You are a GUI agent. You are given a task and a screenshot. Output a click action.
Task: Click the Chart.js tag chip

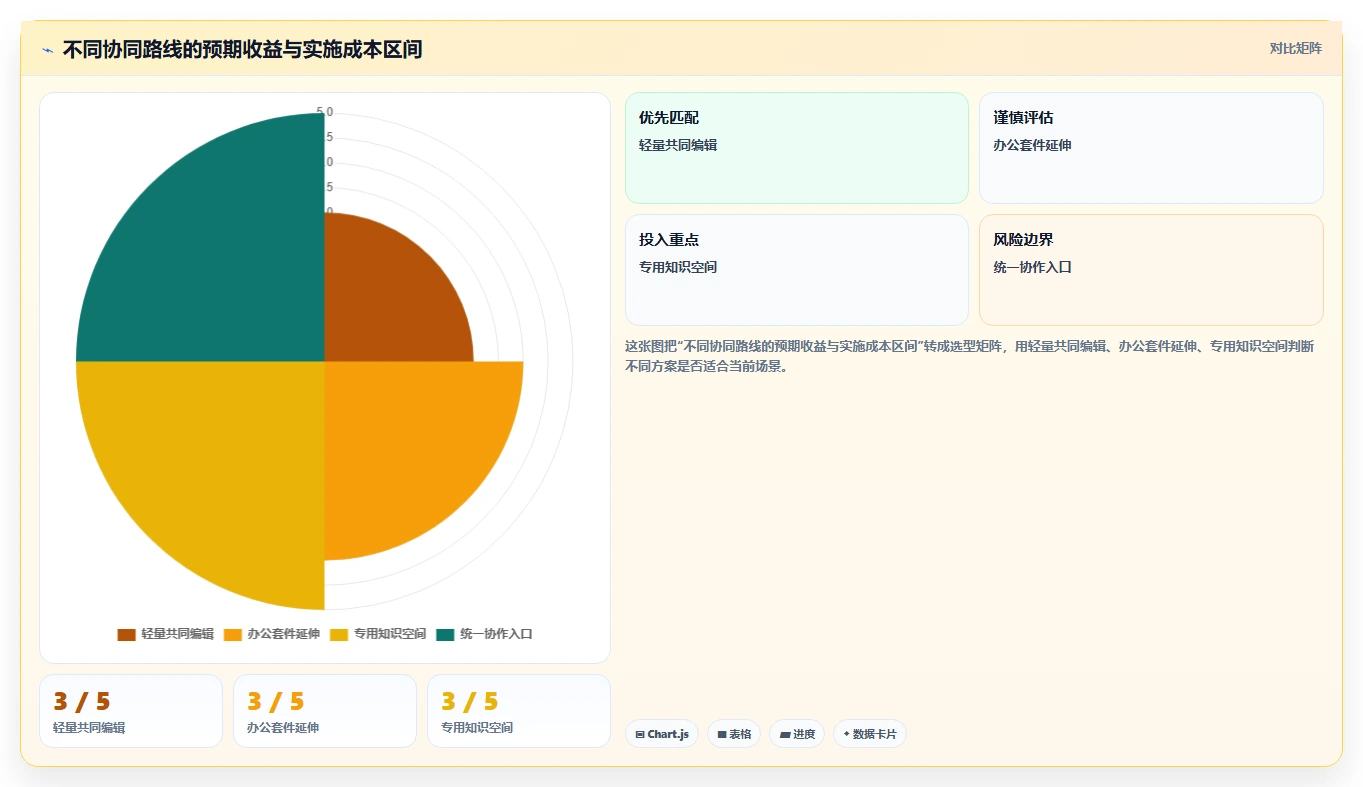pos(662,734)
